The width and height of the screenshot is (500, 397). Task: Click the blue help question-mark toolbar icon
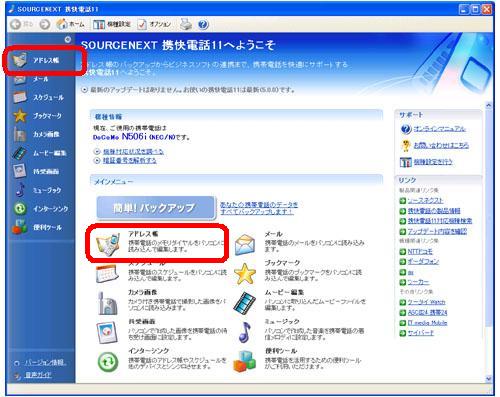click(203, 24)
